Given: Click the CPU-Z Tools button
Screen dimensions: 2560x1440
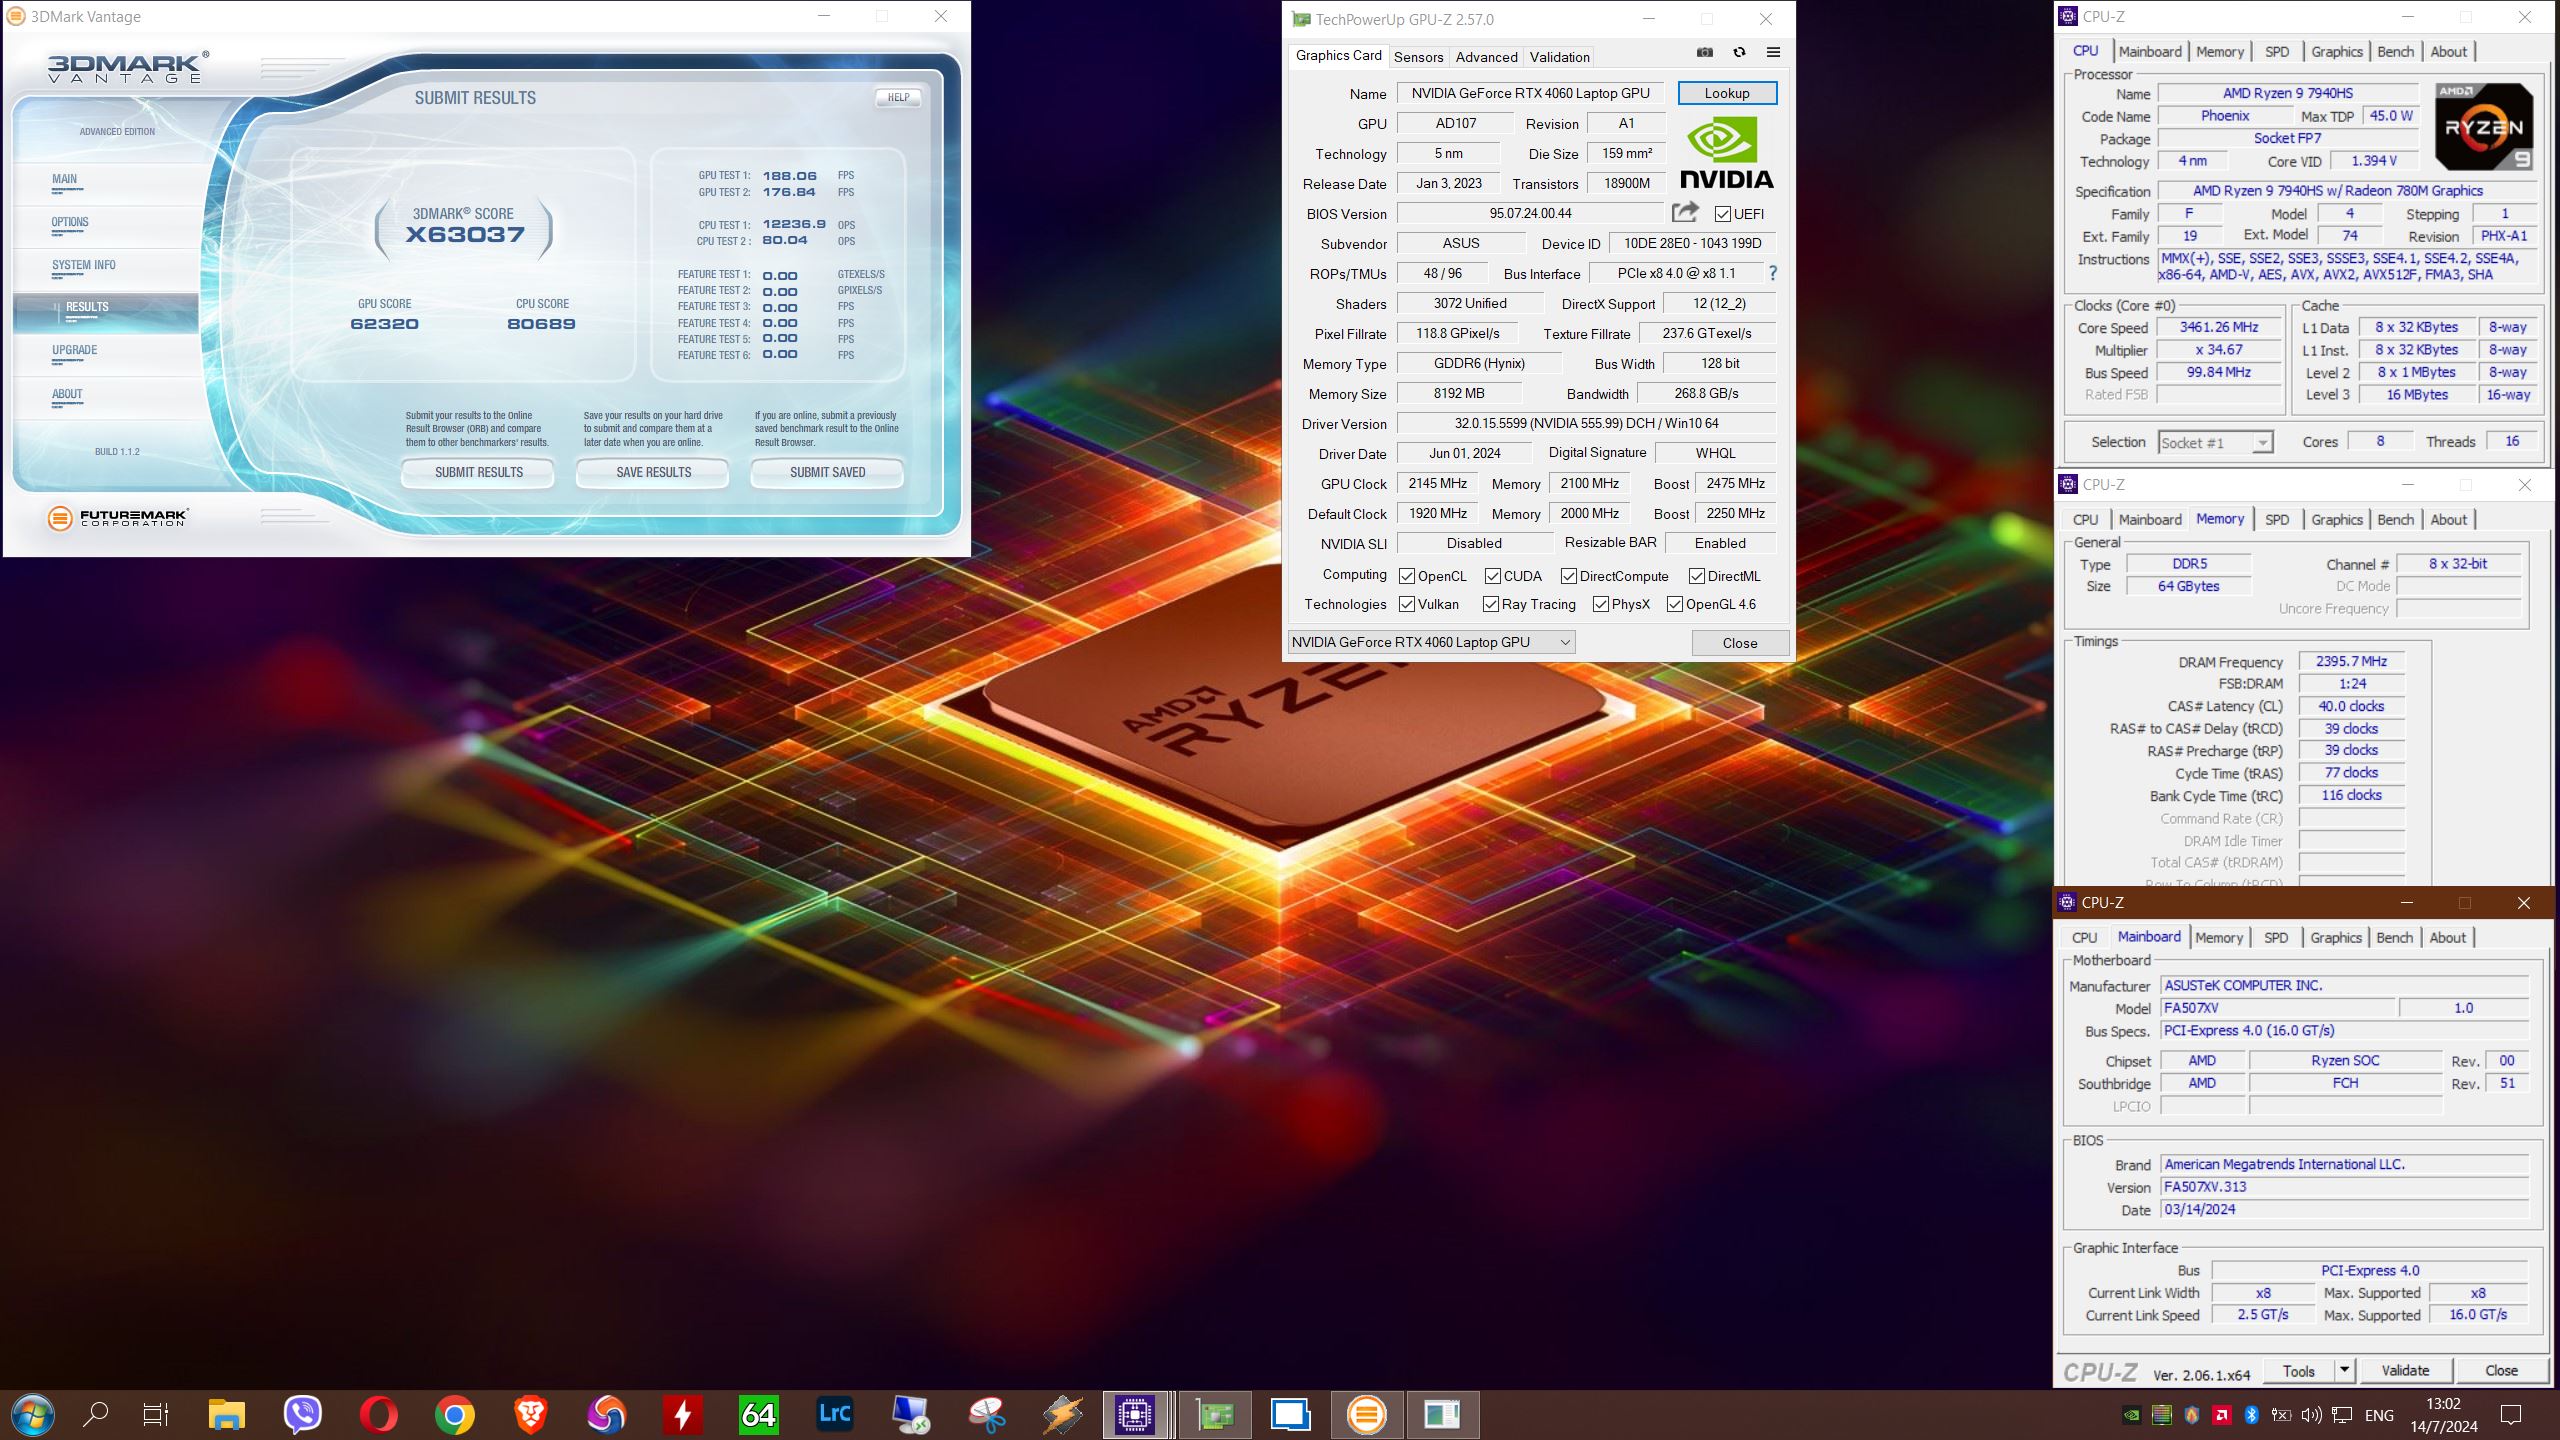Looking at the screenshot, I should coord(2298,1370).
